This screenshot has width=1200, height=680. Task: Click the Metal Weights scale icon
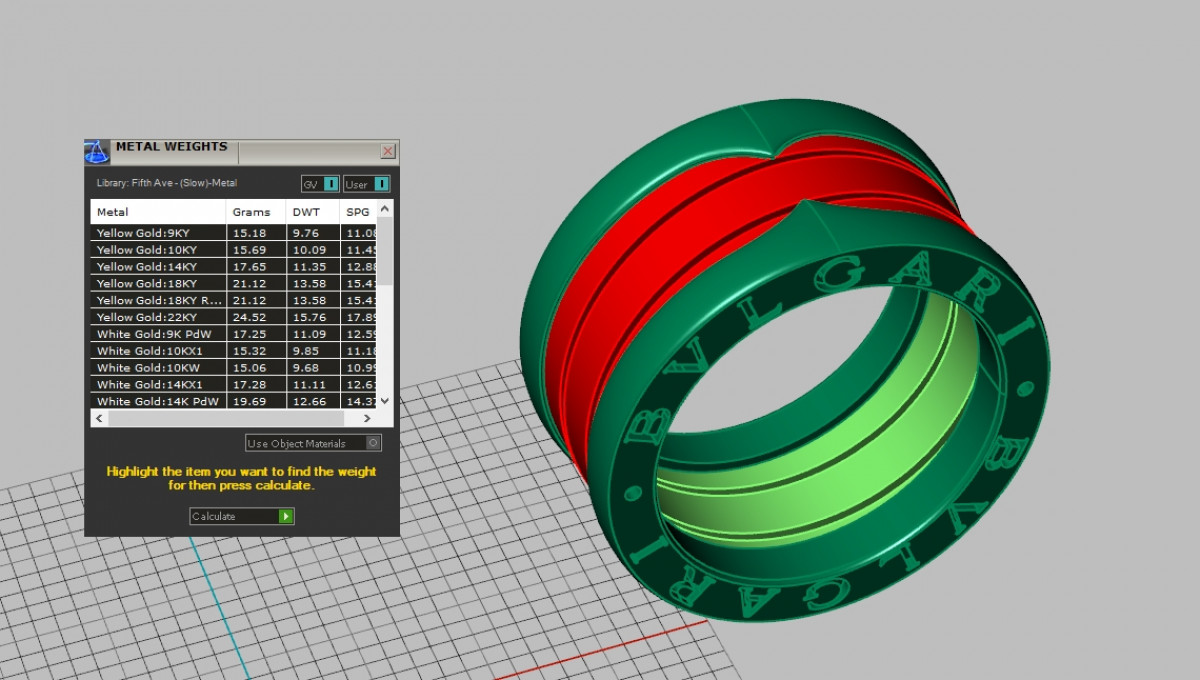pos(97,151)
